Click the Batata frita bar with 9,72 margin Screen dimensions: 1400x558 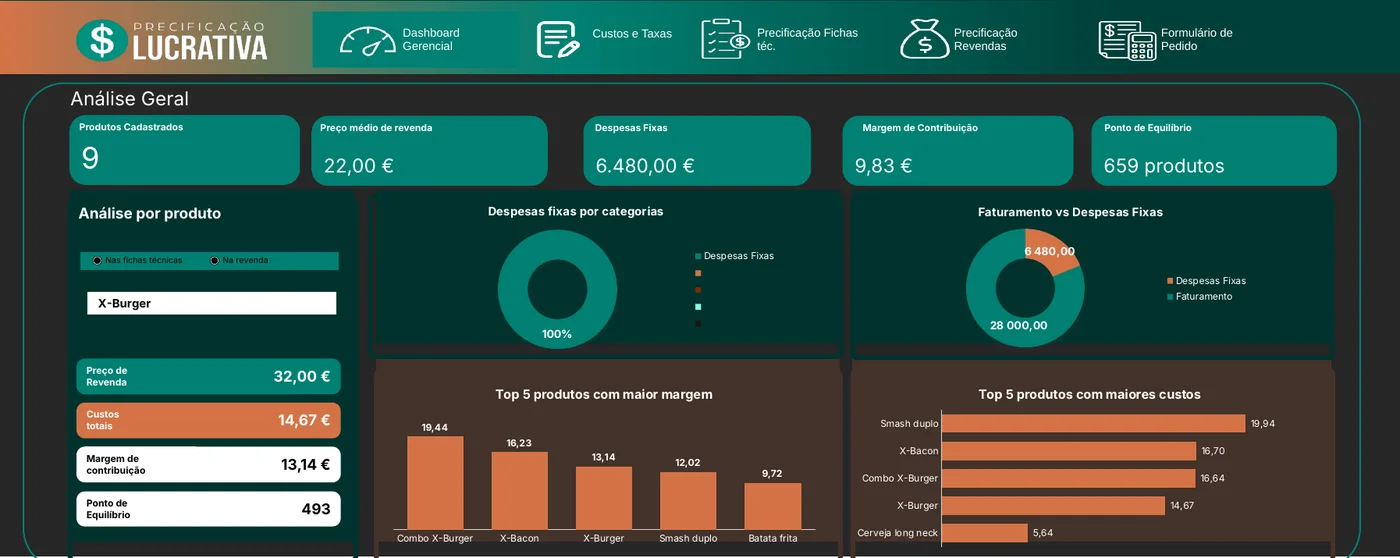772,507
